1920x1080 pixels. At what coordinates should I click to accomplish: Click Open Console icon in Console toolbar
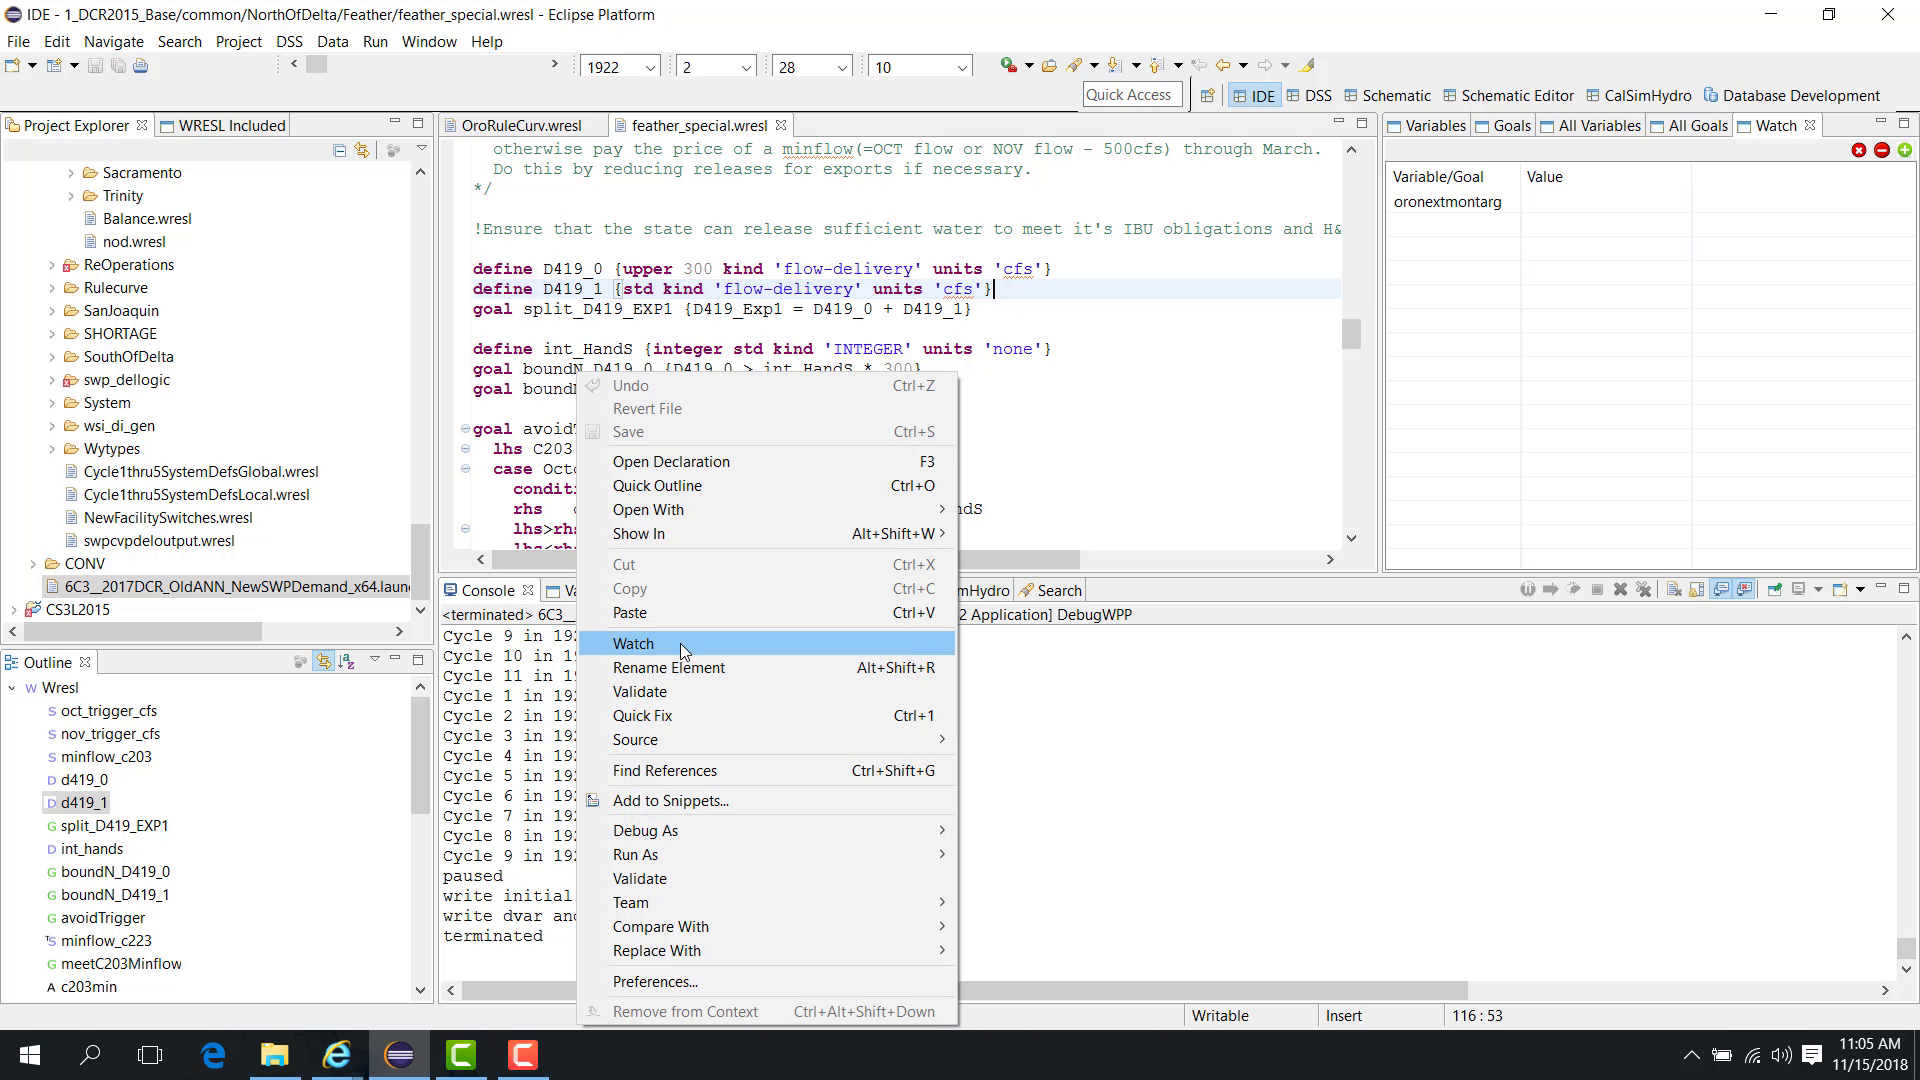[x=1840, y=589]
